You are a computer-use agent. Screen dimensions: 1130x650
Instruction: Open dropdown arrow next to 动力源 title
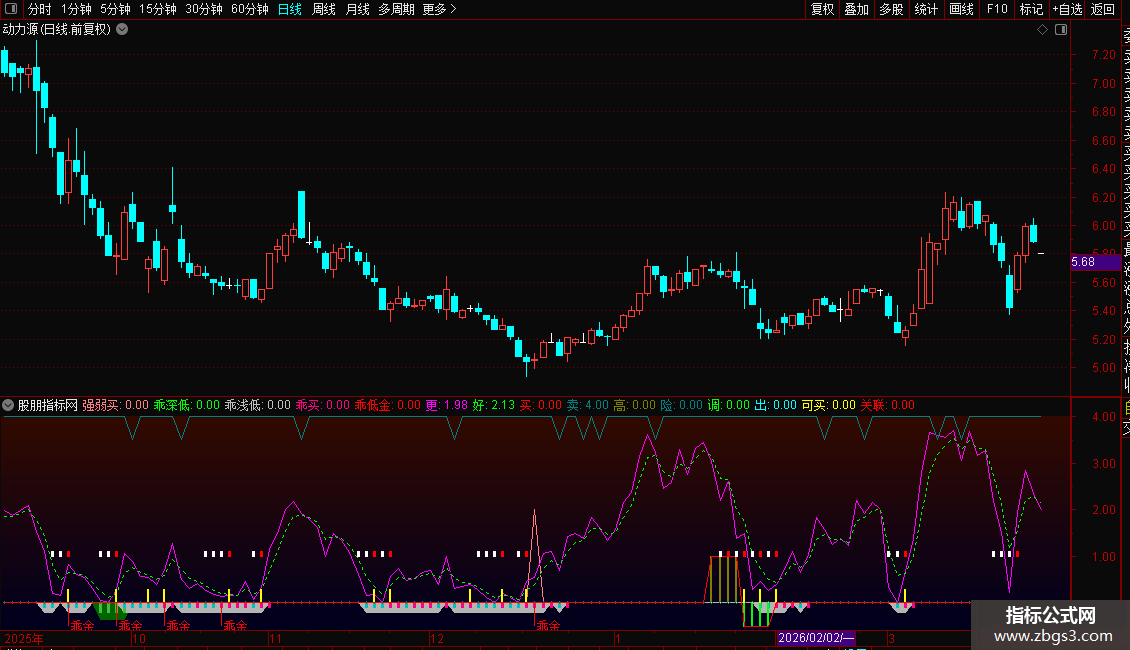click(x=122, y=30)
